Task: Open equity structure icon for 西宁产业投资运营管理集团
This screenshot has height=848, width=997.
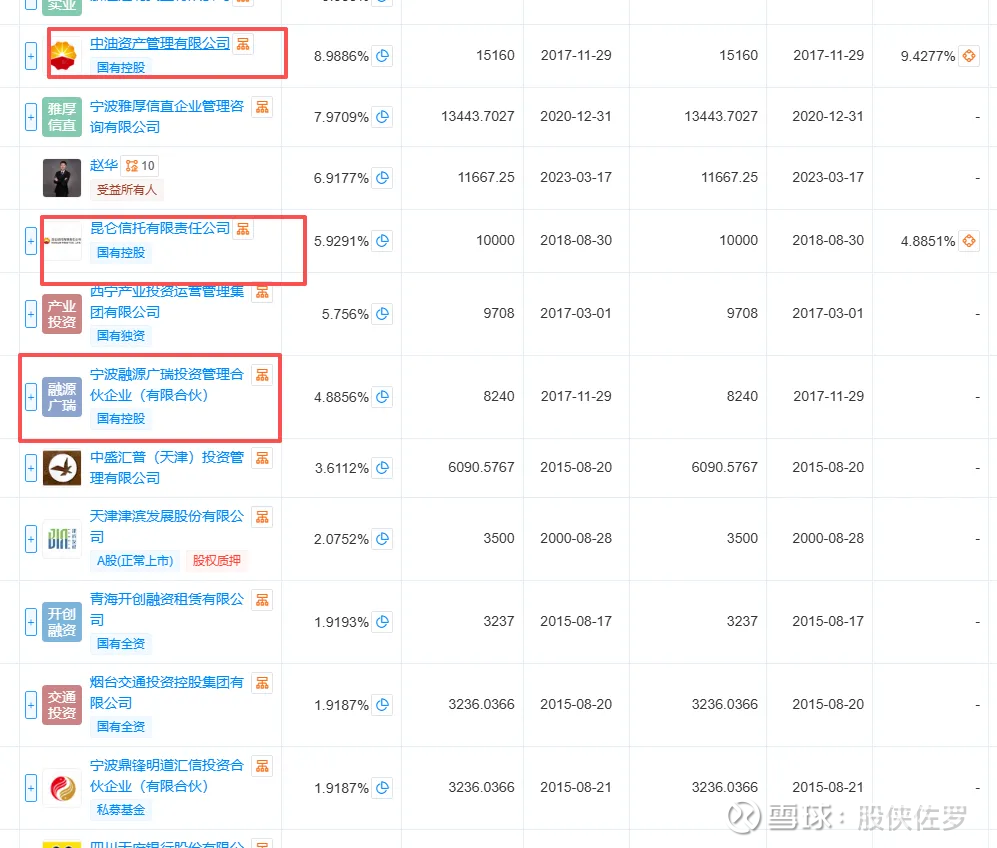Action: tap(262, 292)
